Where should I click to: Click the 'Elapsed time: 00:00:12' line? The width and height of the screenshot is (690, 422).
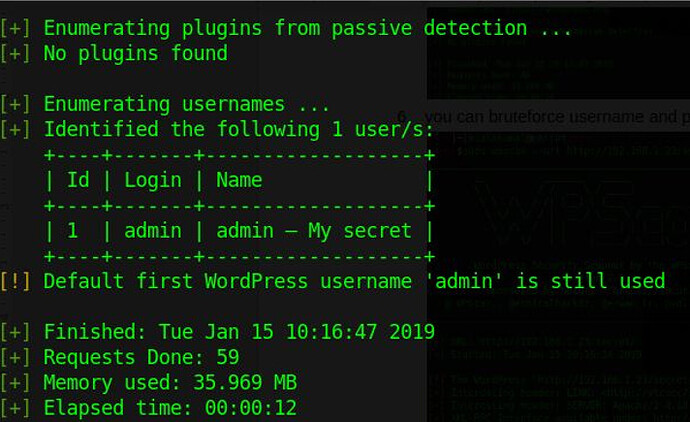click(x=170, y=408)
